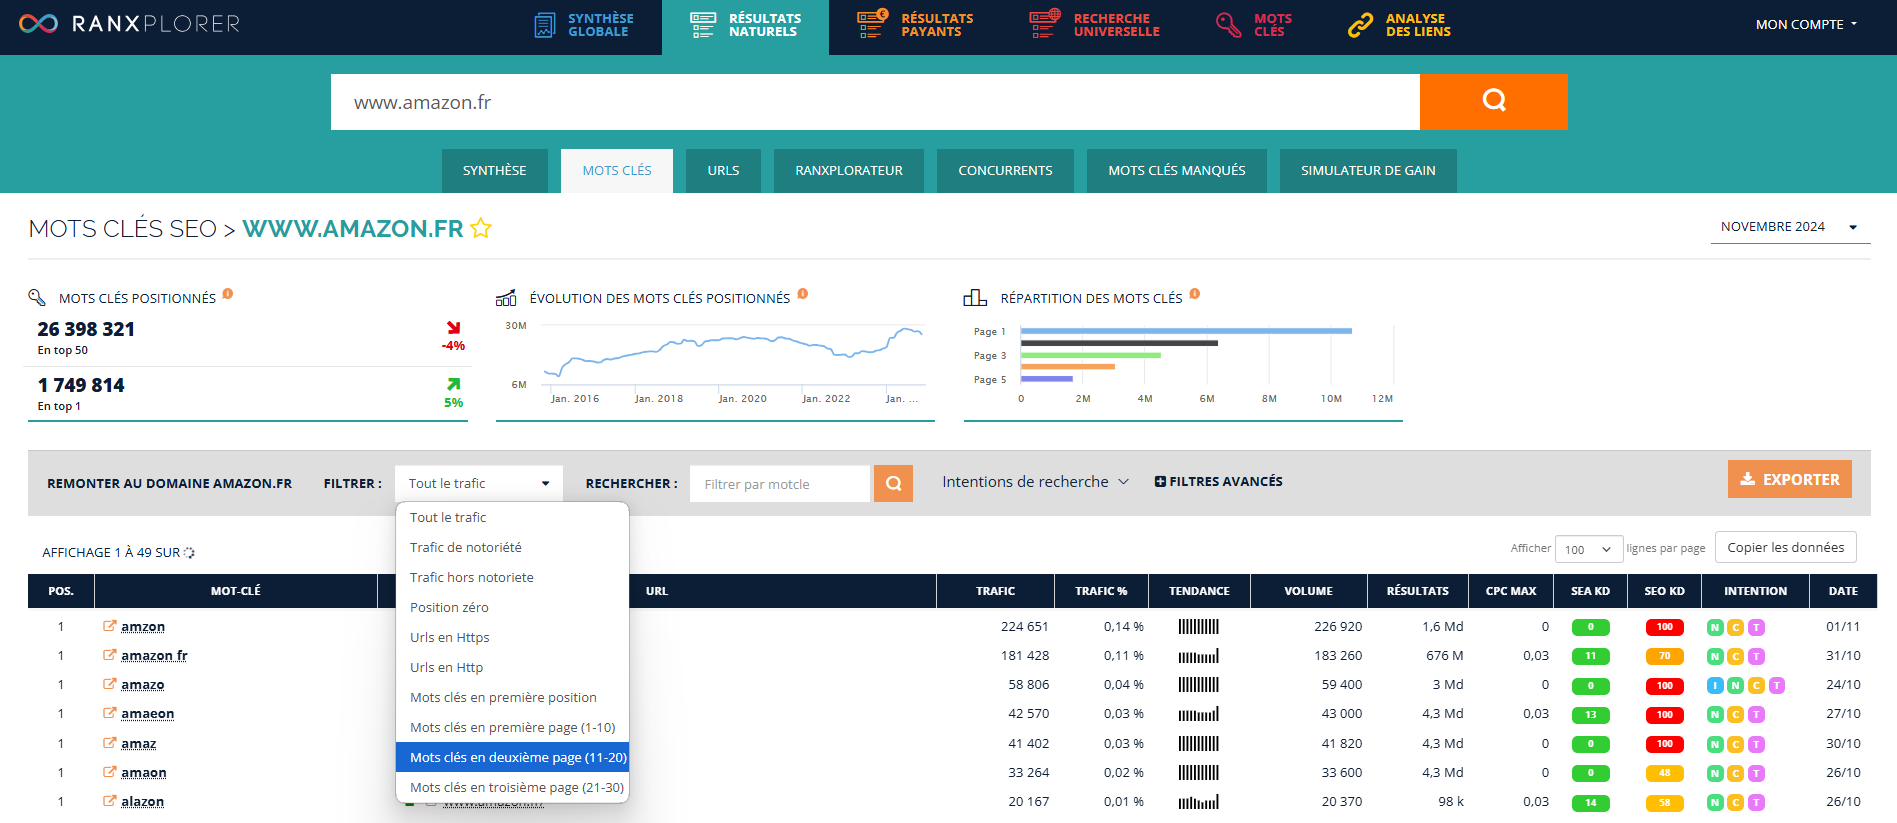Open external link icon for amaz
Image resolution: width=1897 pixels, height=823 pixels.
click(109, 743)
